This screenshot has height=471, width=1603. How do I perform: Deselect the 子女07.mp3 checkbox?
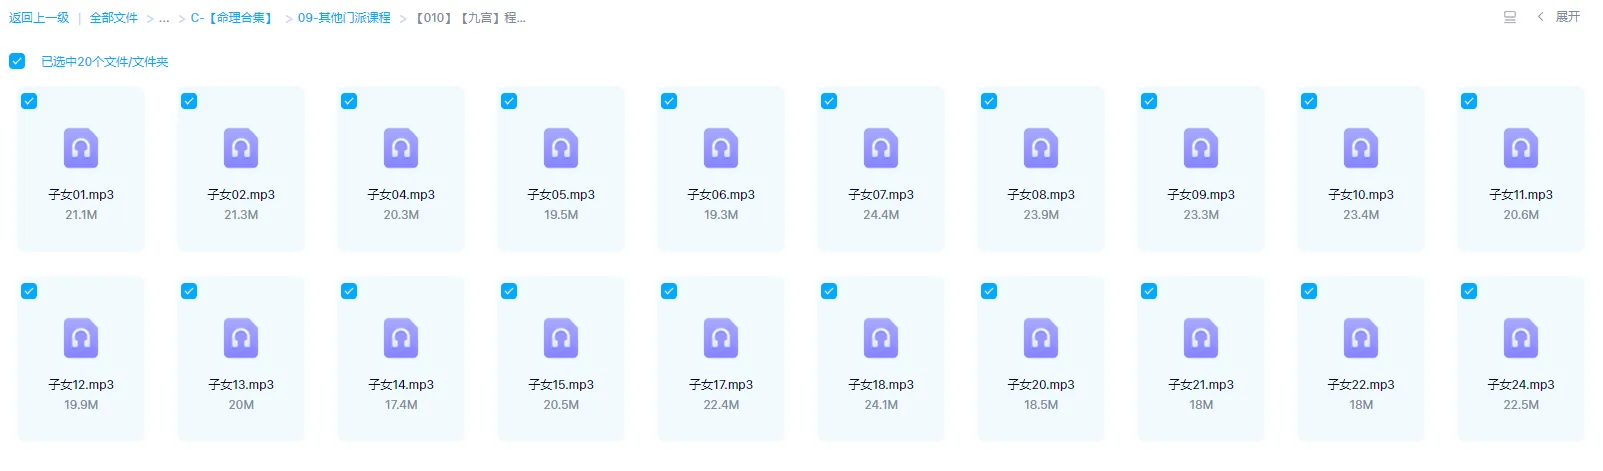click(829, 101)
